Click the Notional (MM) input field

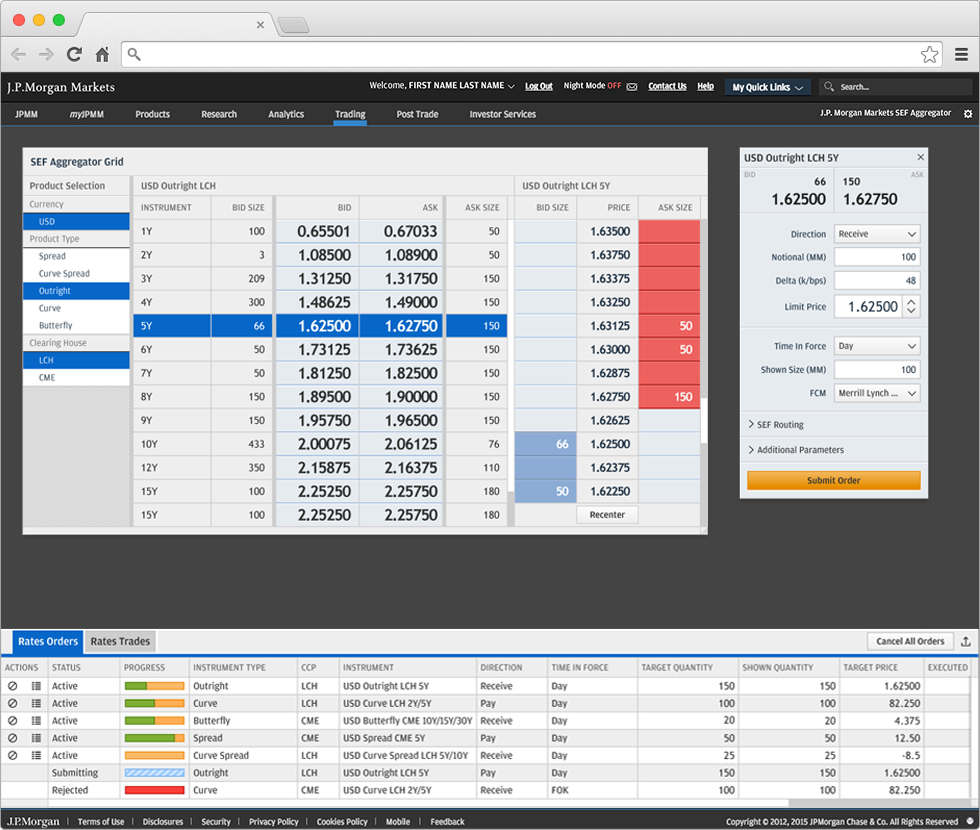point(877,257)
